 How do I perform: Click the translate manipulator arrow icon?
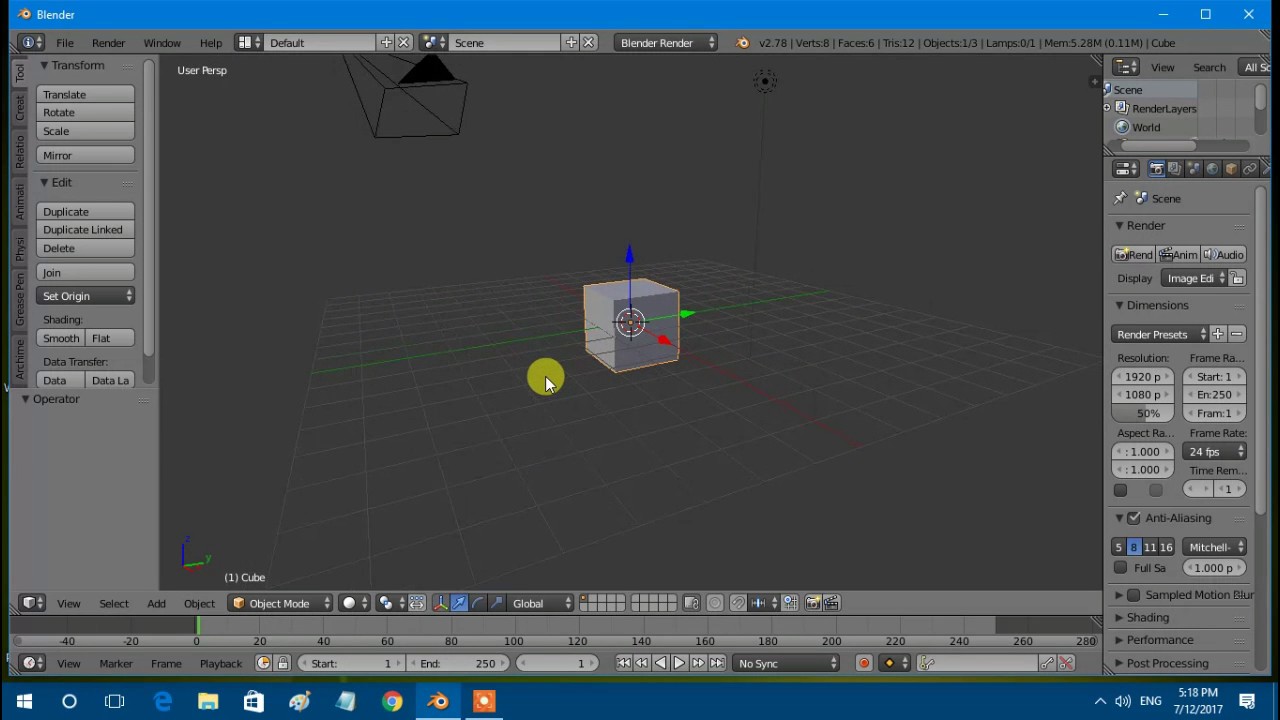click(459, 603)
